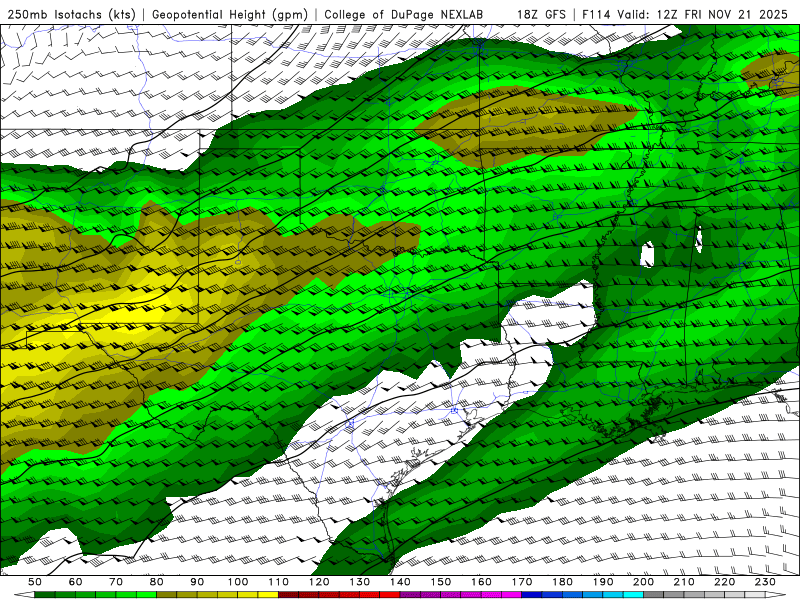Click the olive swatch just after the 80 label
The height and width of the screenshot is (600, 800).
tap(167, 595)
